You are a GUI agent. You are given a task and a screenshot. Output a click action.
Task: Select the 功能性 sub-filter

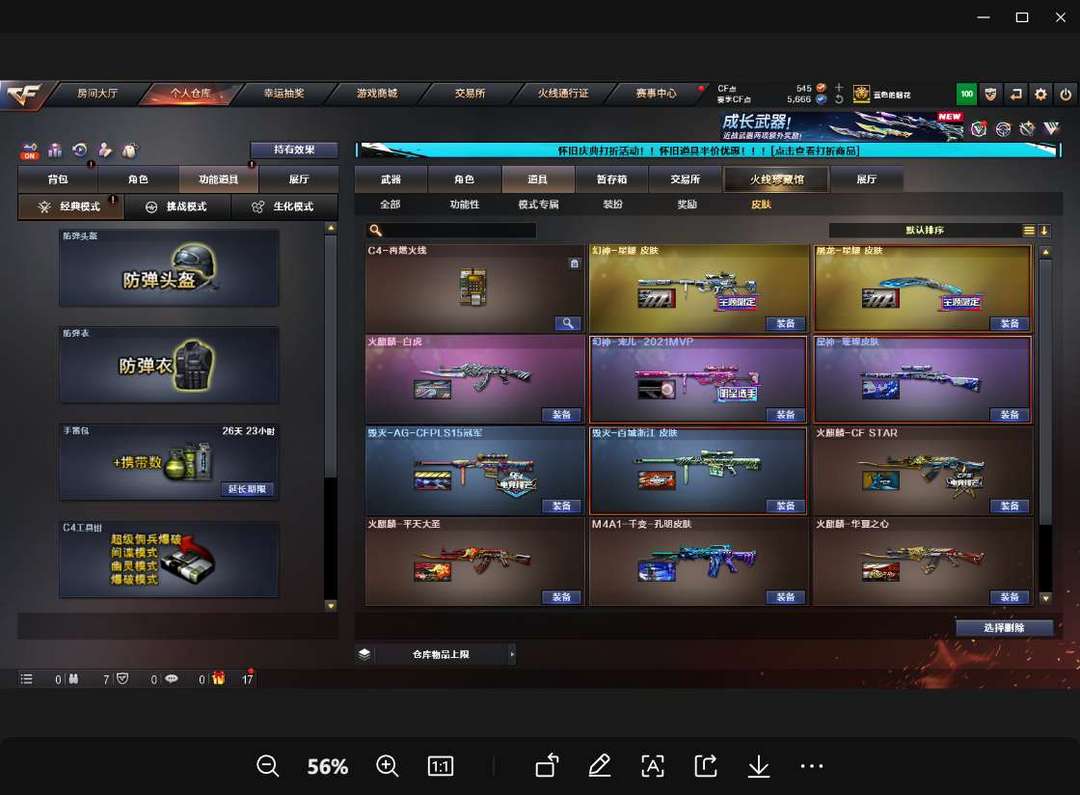[x=464, y=205]
